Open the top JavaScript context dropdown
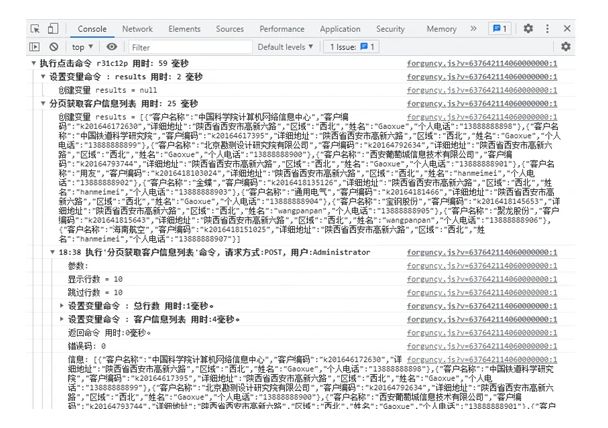This screenshot has width=608, height=428. tap(82, 47)
